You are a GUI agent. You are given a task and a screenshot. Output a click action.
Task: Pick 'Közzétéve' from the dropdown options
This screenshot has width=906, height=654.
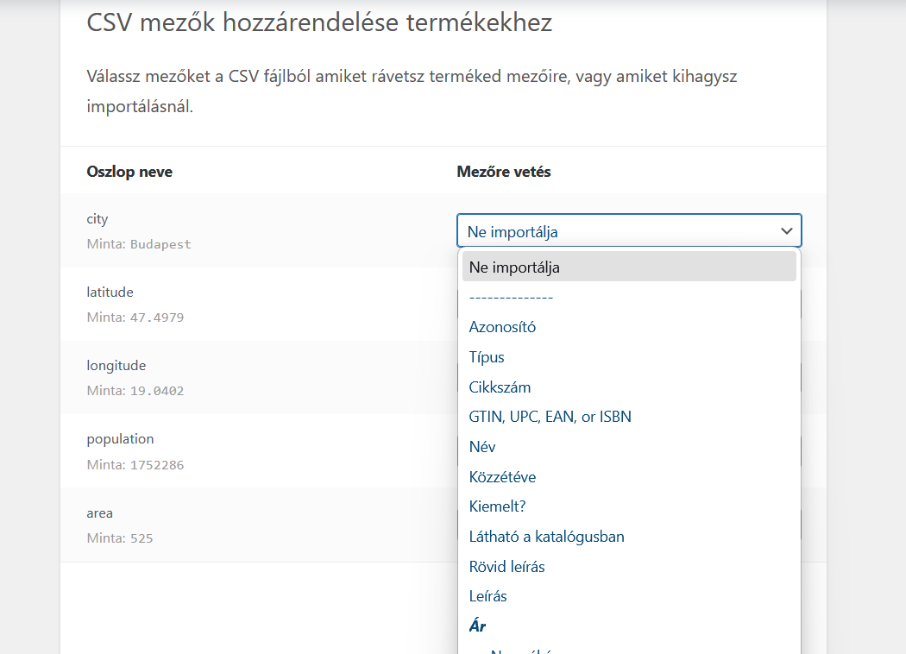tap(502, 477)
